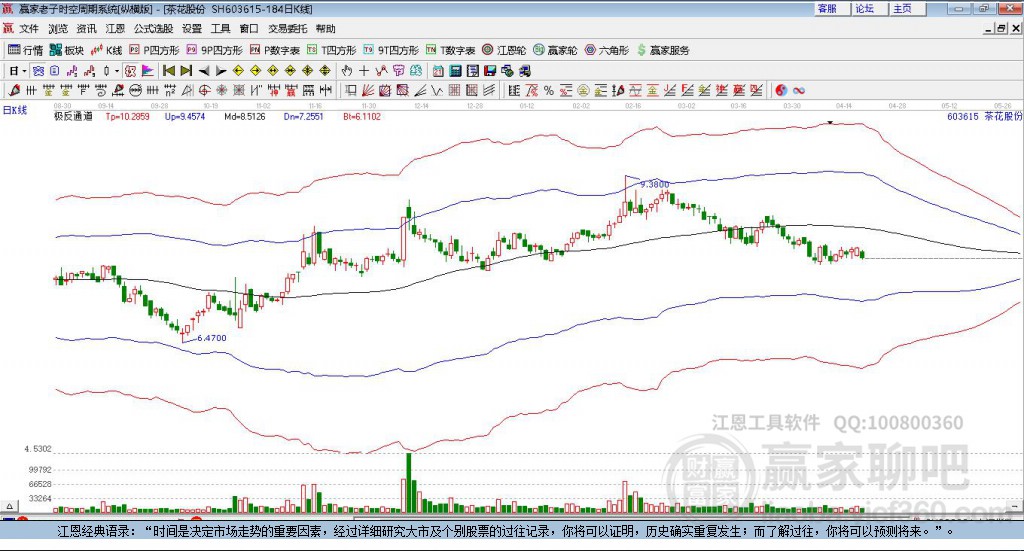Jump to first bar with skip-start icon
1024x551 pixels.
(168, 71)
